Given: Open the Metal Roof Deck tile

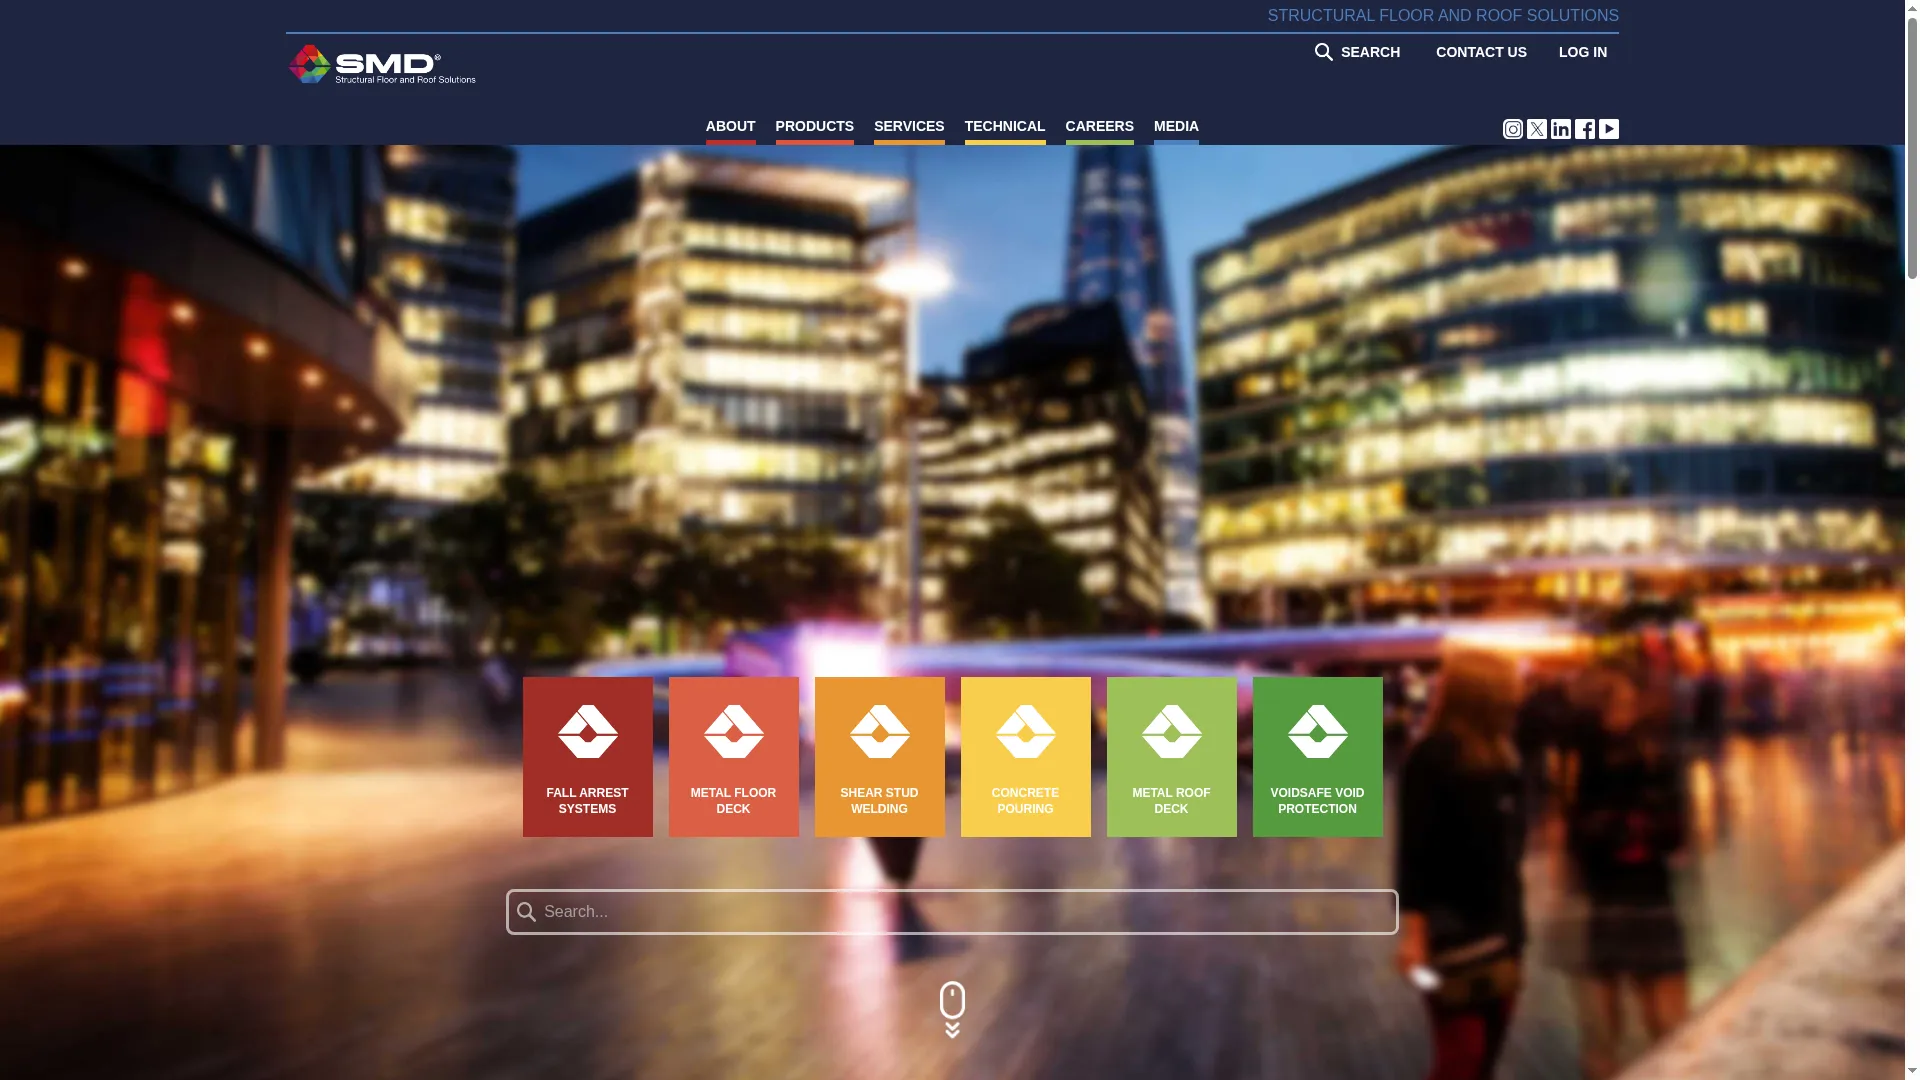Looking at the screenshot, I should 1171,757.
